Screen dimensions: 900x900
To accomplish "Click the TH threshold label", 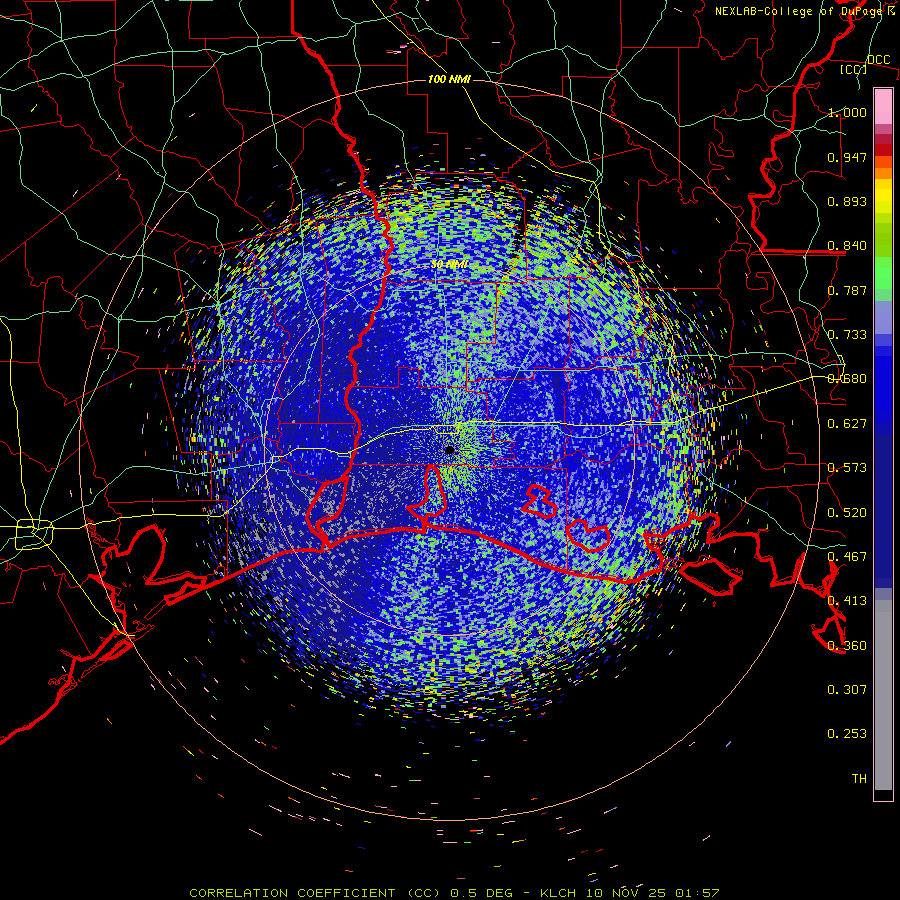I will click(859, 779).
